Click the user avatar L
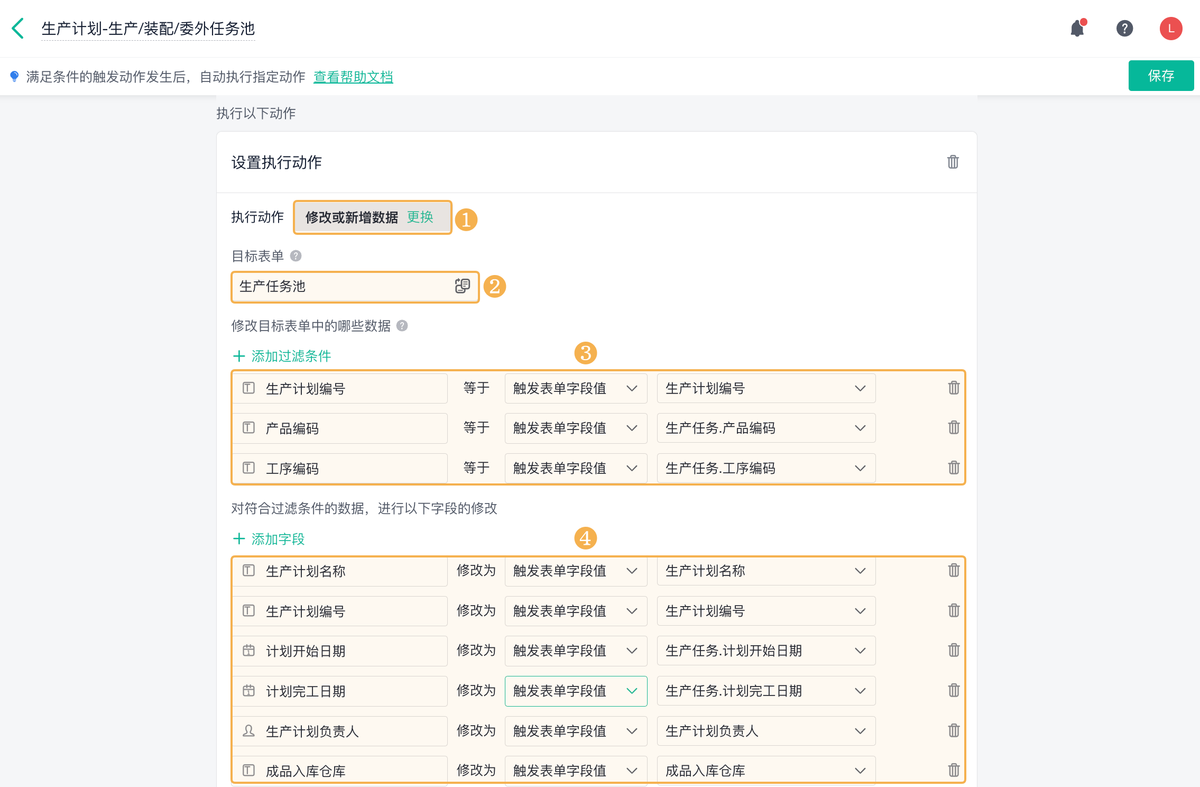Viewport: 1200px width, 787px height. point(1170,29)
